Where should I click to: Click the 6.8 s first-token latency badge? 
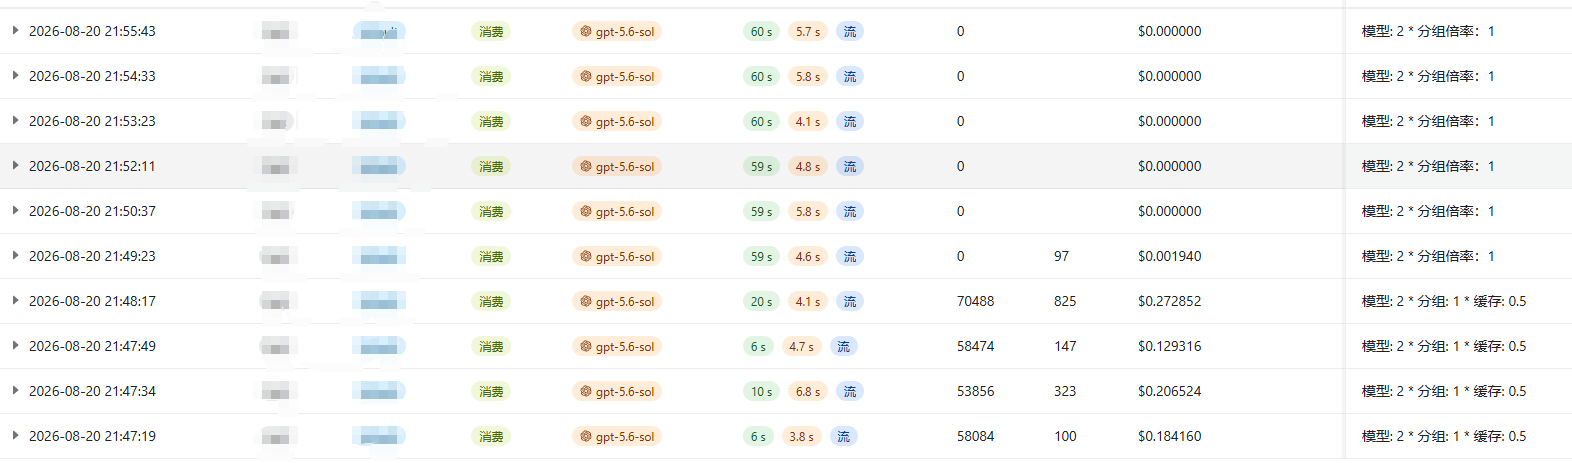pos(808,391)
